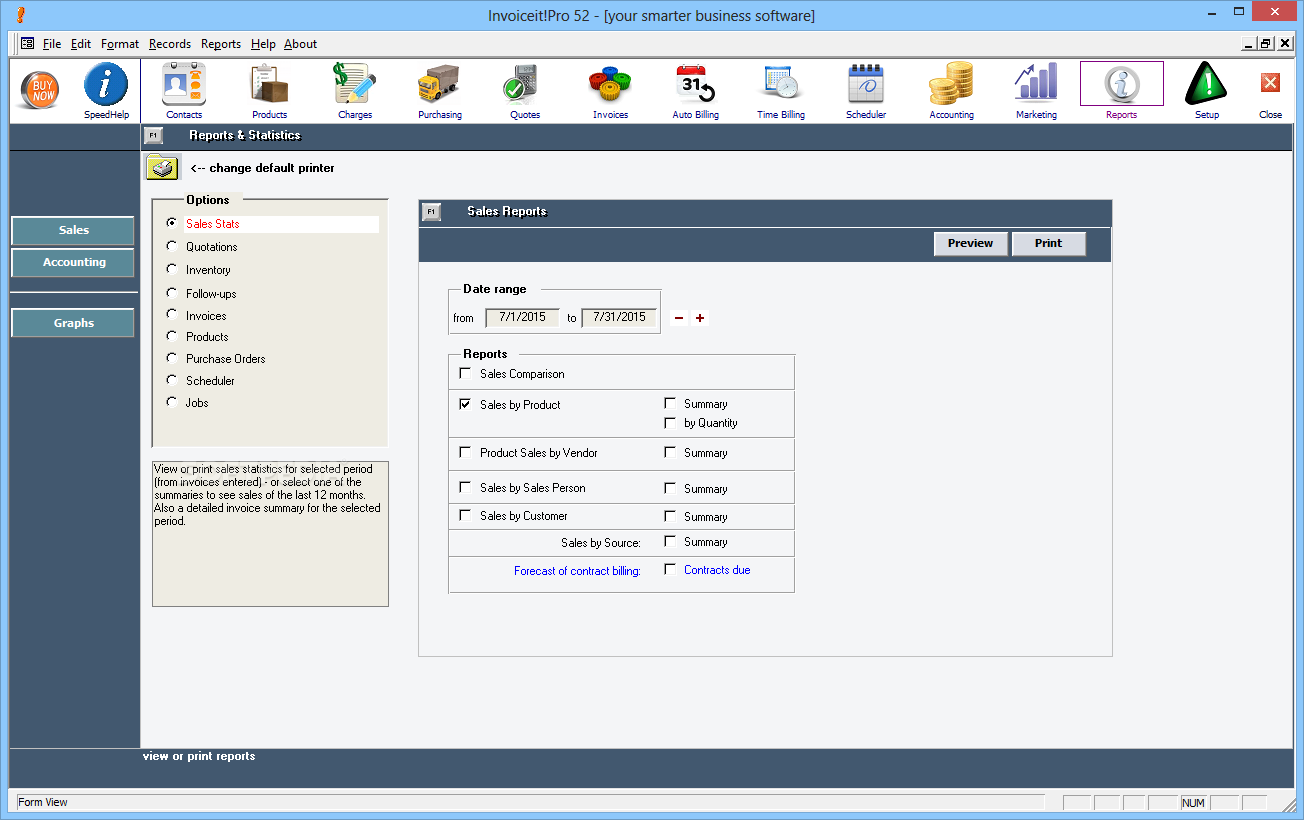Restore the inner document window

(x=1266, y=44)
